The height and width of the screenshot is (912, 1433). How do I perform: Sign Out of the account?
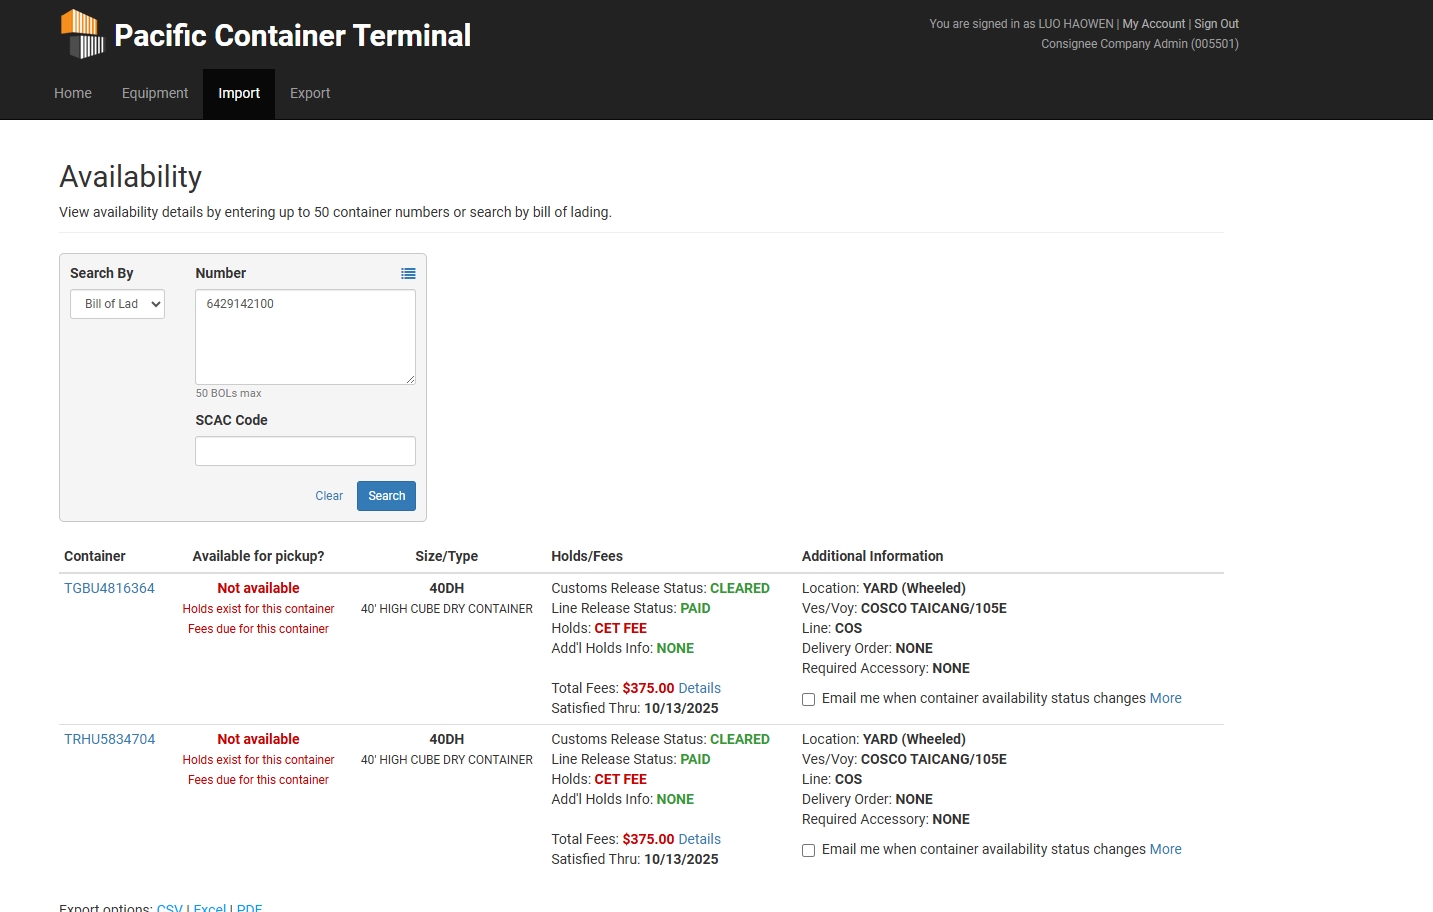pos(1216,24)
